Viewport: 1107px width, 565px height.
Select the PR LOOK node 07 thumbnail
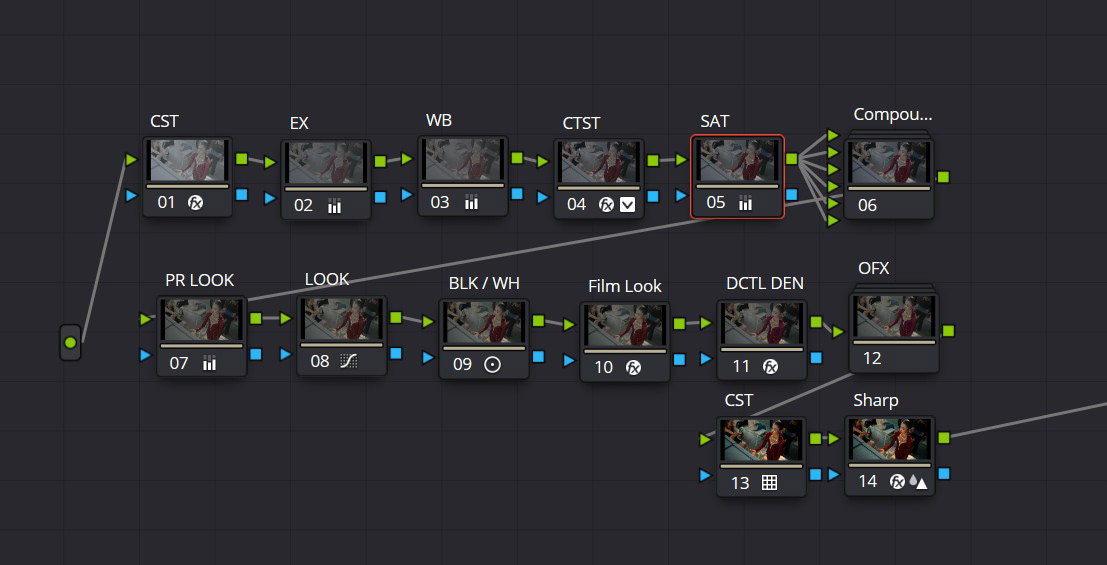201,320
